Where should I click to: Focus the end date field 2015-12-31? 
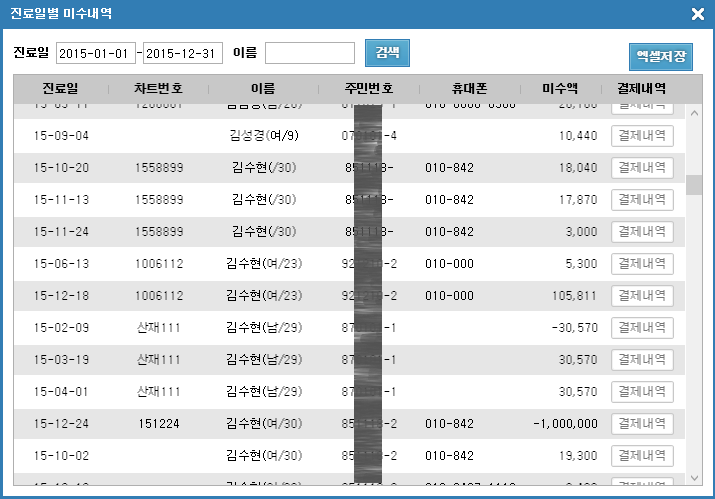pyautogui.click(x=184, y=53)
